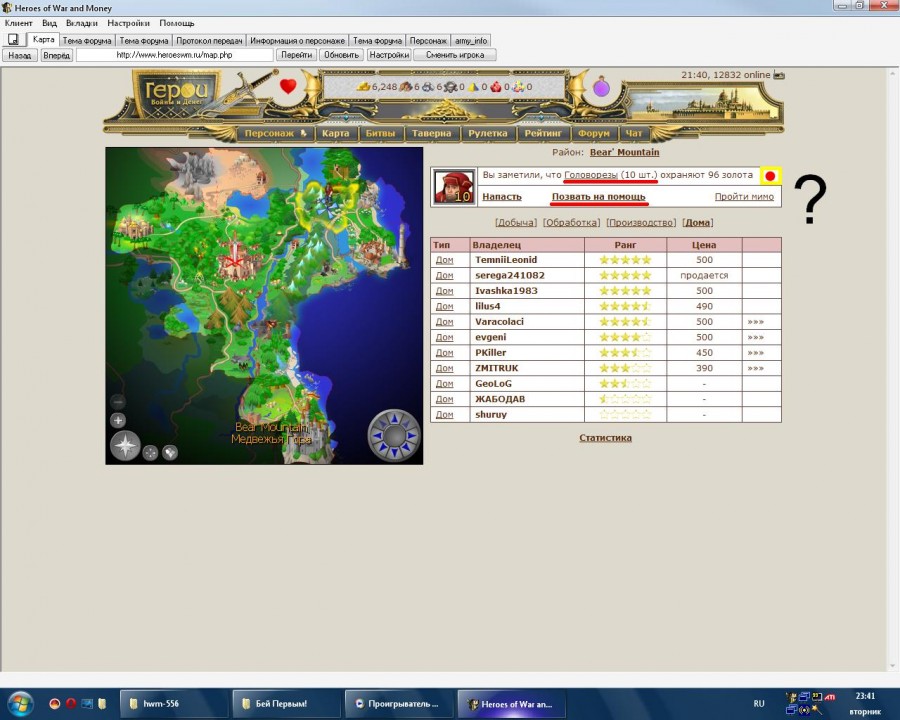This screenshot has height=720, width=900.
Task: Open the Добыча section link
Action: 516,223
